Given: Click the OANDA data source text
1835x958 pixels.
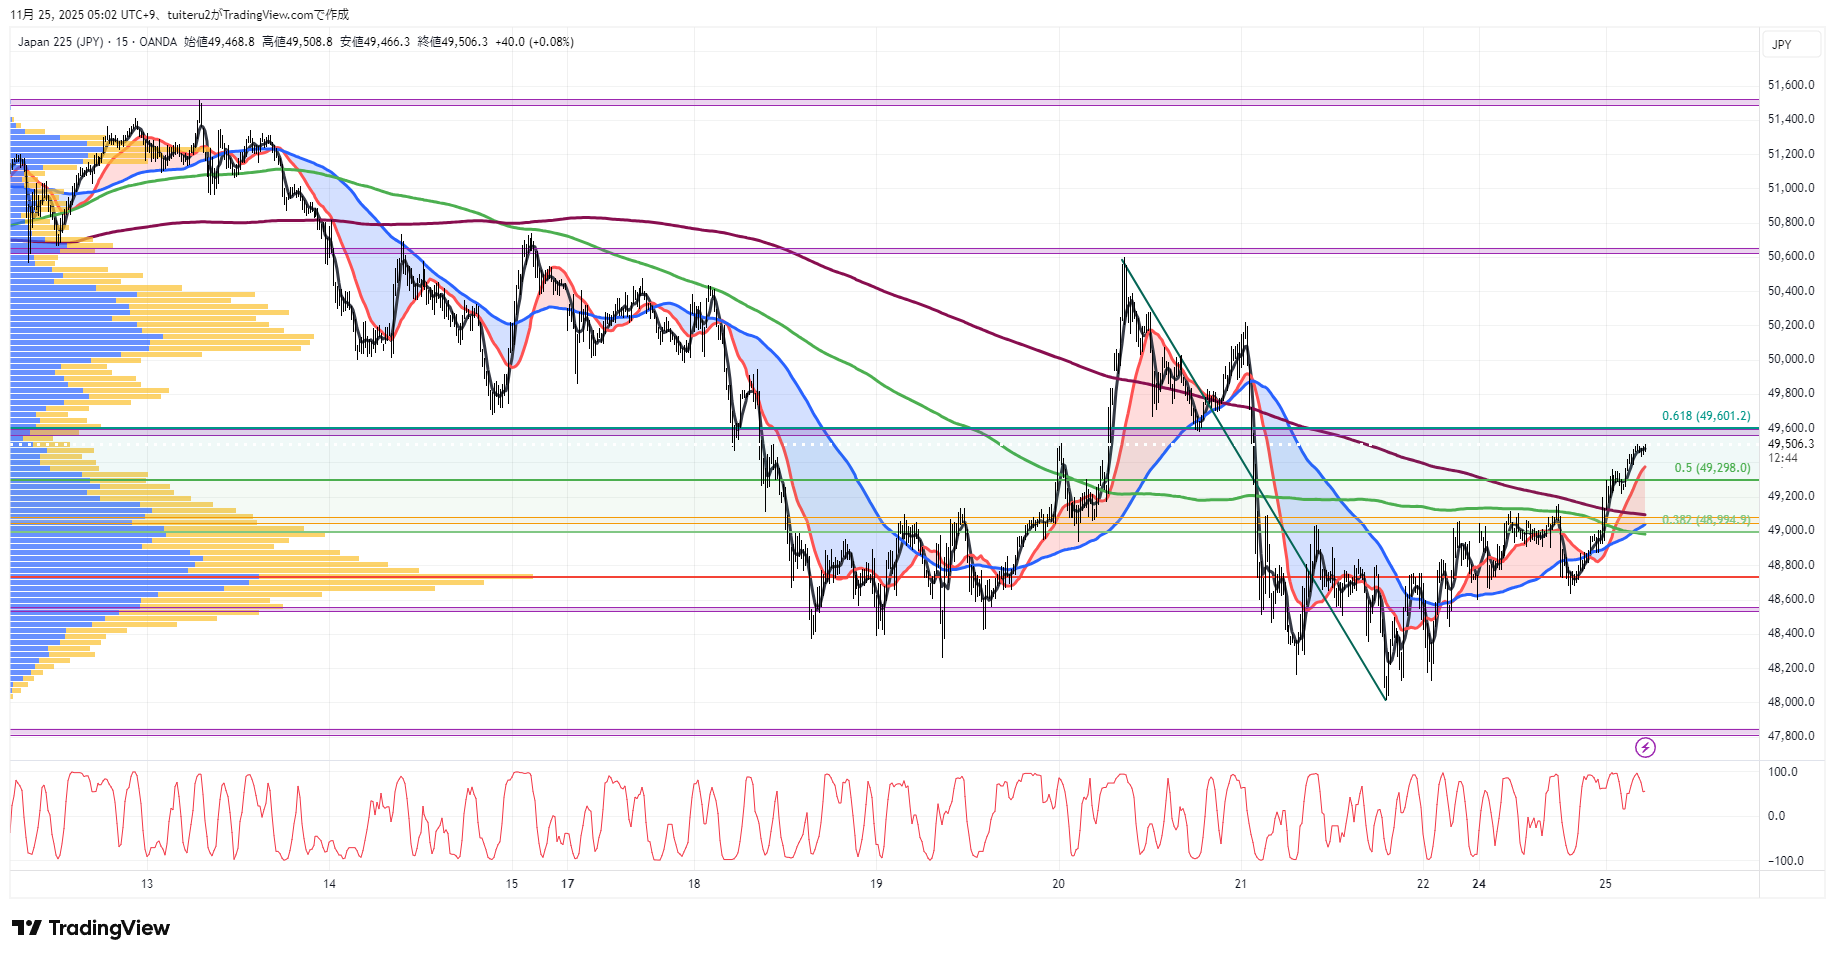Looking at the screenshot, I should 158,42.
